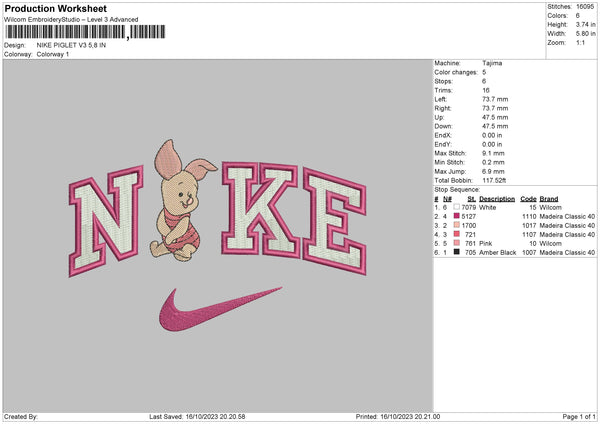Click the 'Brand' column header
Viewport: 600px width, 424px height.
coord(549,199)
